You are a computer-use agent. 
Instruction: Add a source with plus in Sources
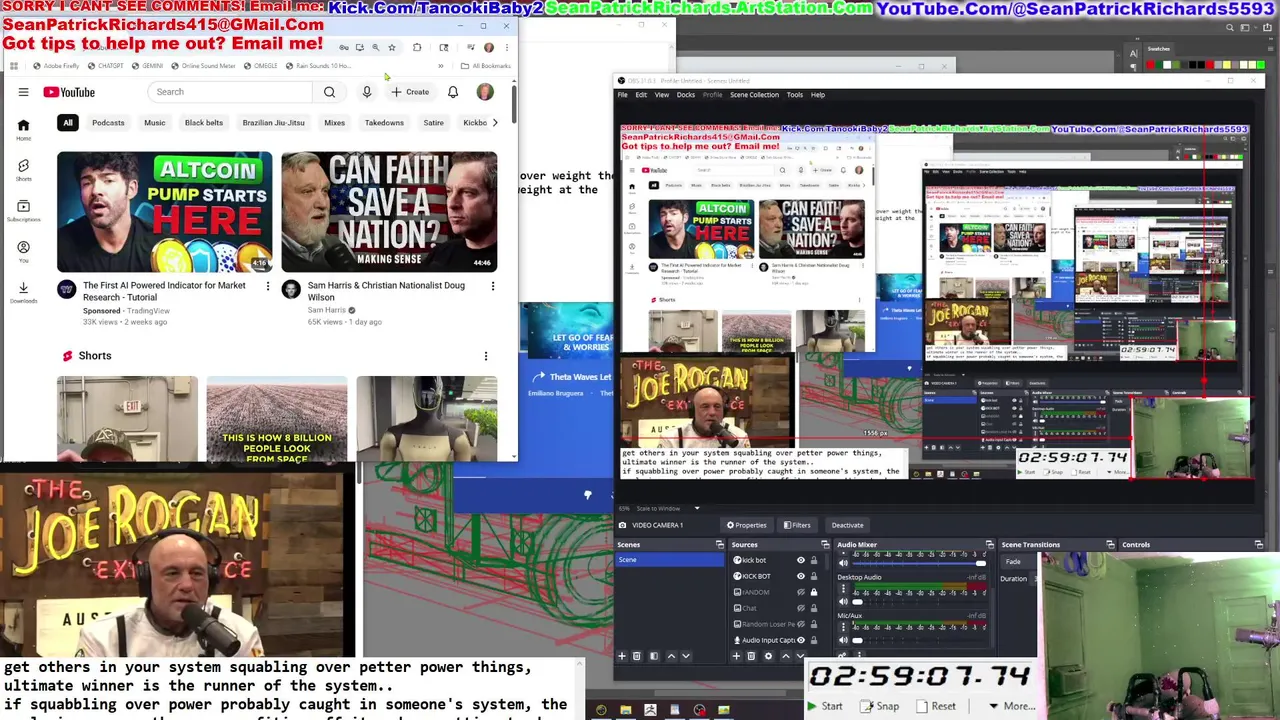click(x=737, y=656)
